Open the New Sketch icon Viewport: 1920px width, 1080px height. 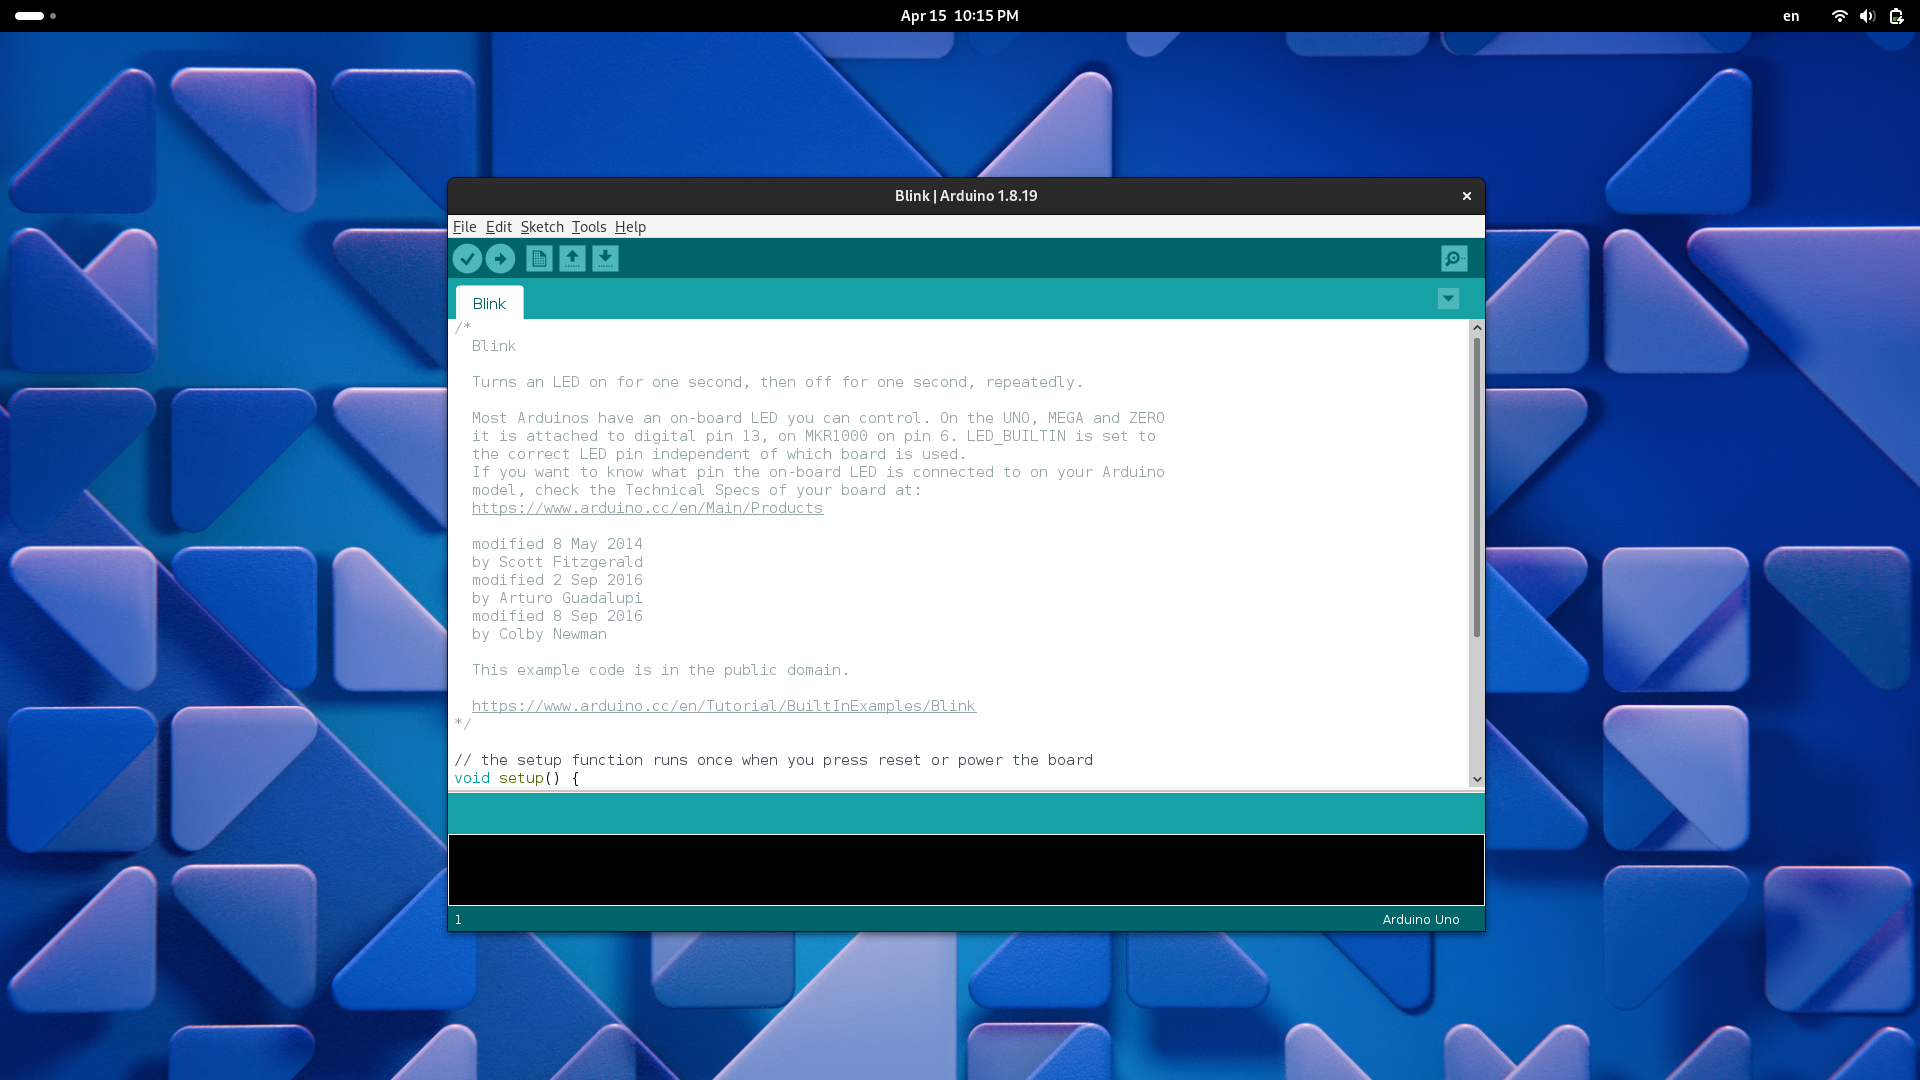click(538, 257)
